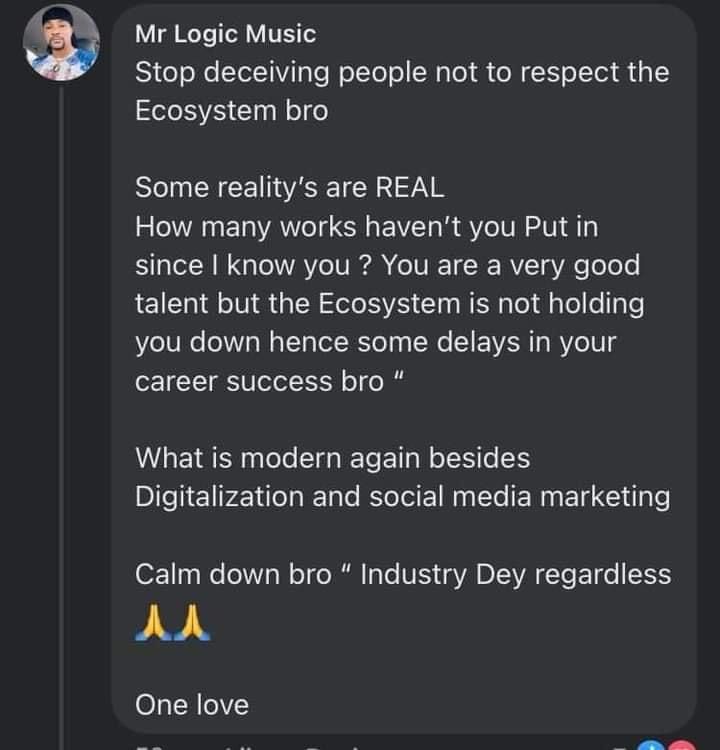
Task: Click the 'you down hence some delays' line
Action: click(x=376, y=343)
